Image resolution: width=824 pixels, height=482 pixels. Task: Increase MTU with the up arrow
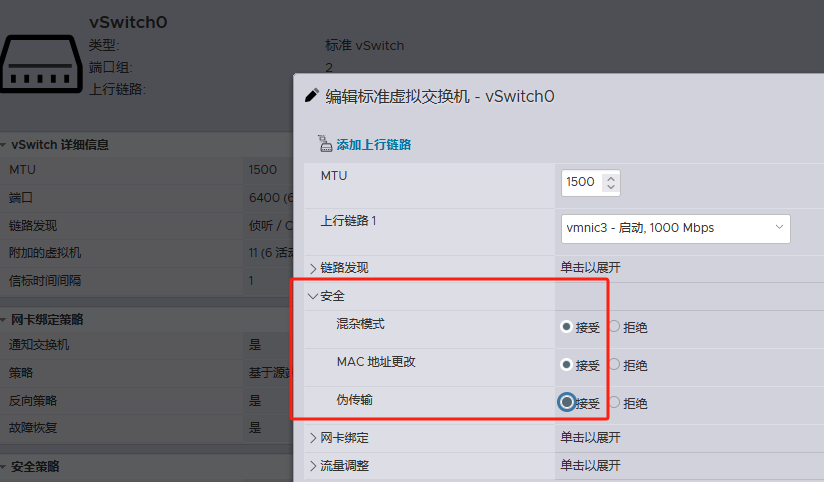pos(611,178)
